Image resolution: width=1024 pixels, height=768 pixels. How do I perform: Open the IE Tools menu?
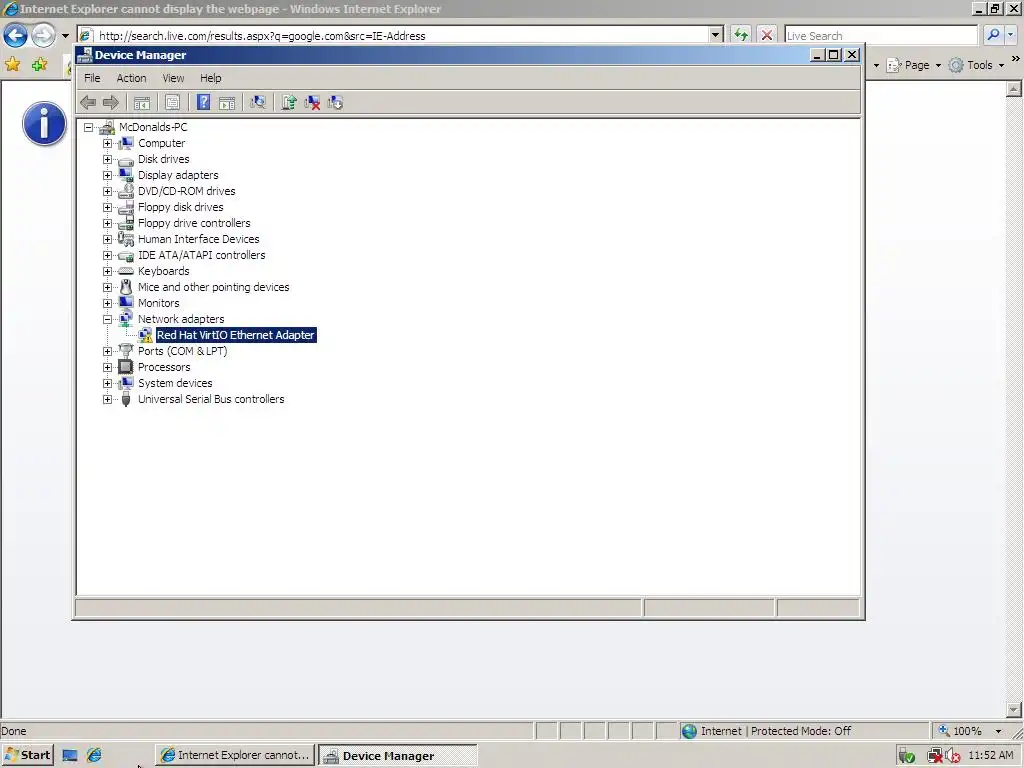[x=977, y=65]
